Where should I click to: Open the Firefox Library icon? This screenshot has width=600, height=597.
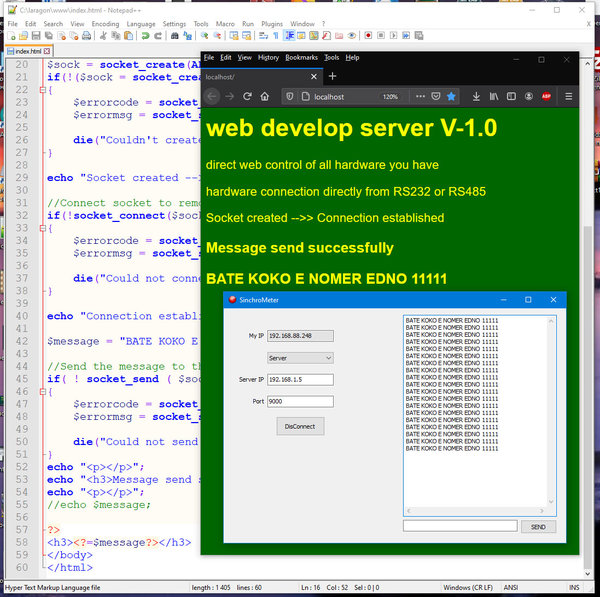[x=494, y=96]
